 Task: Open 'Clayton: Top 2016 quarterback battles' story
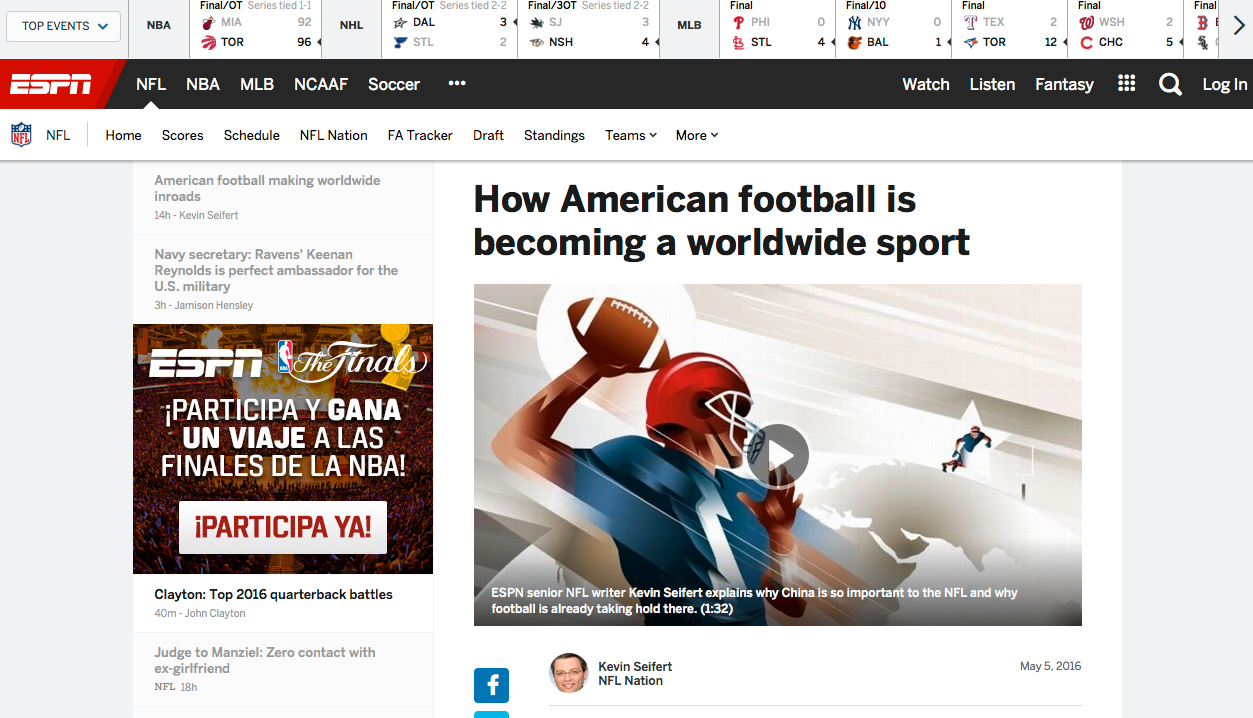(x=273, y=594)
